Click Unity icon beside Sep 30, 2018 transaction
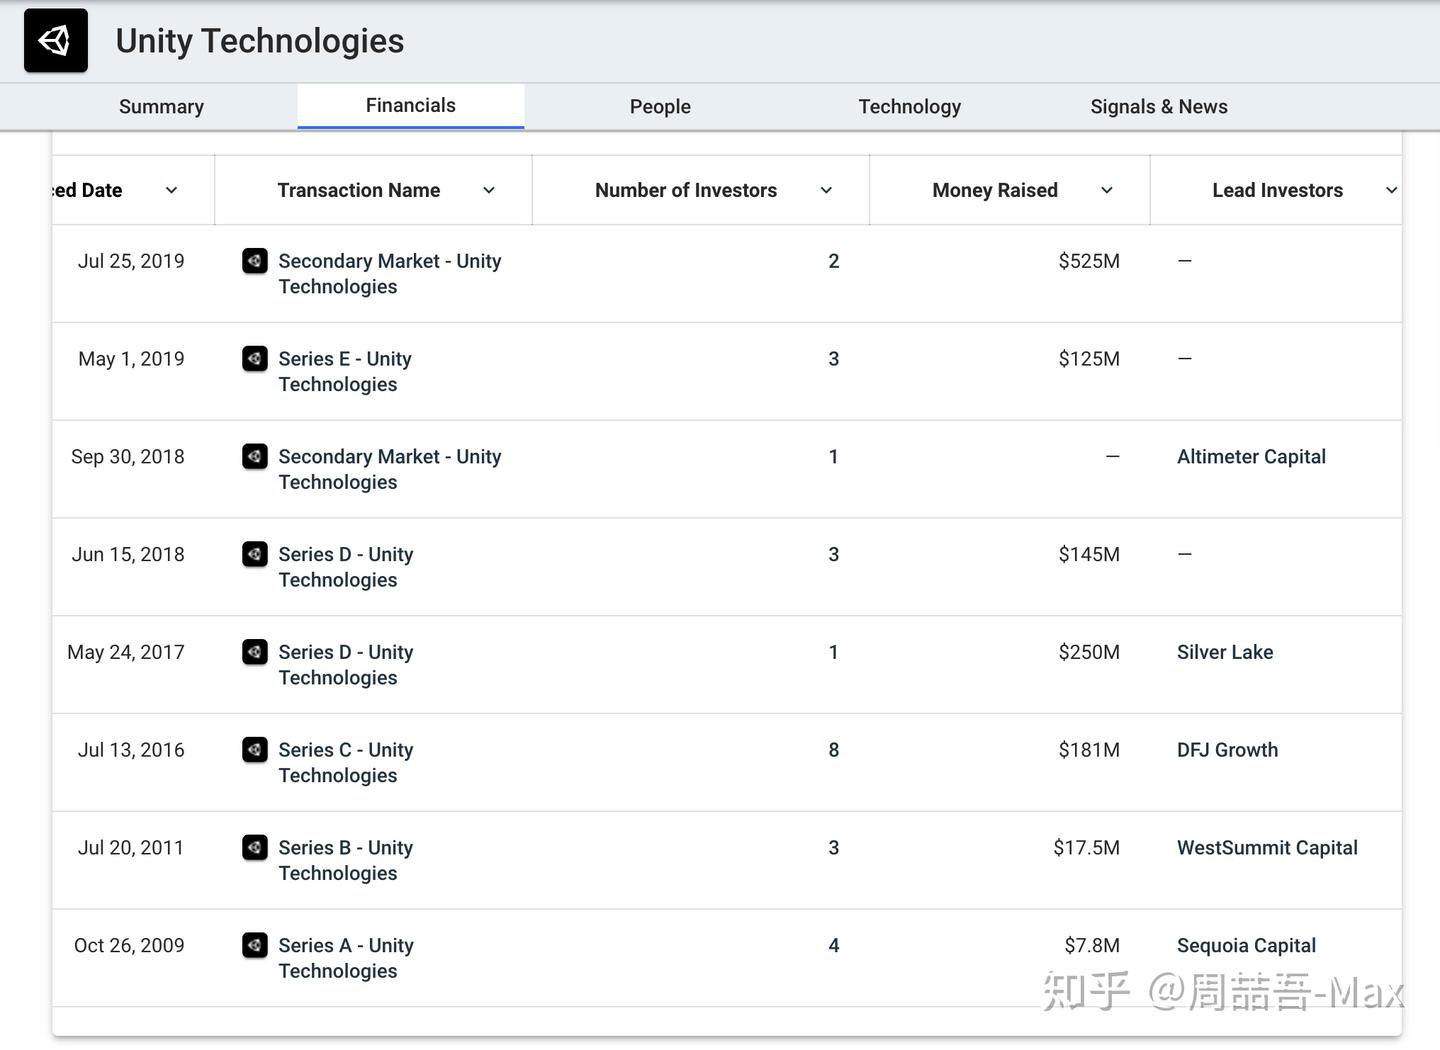Image resolution: width=1440 pixels, height=1050 pixels. tap(255, 457)
